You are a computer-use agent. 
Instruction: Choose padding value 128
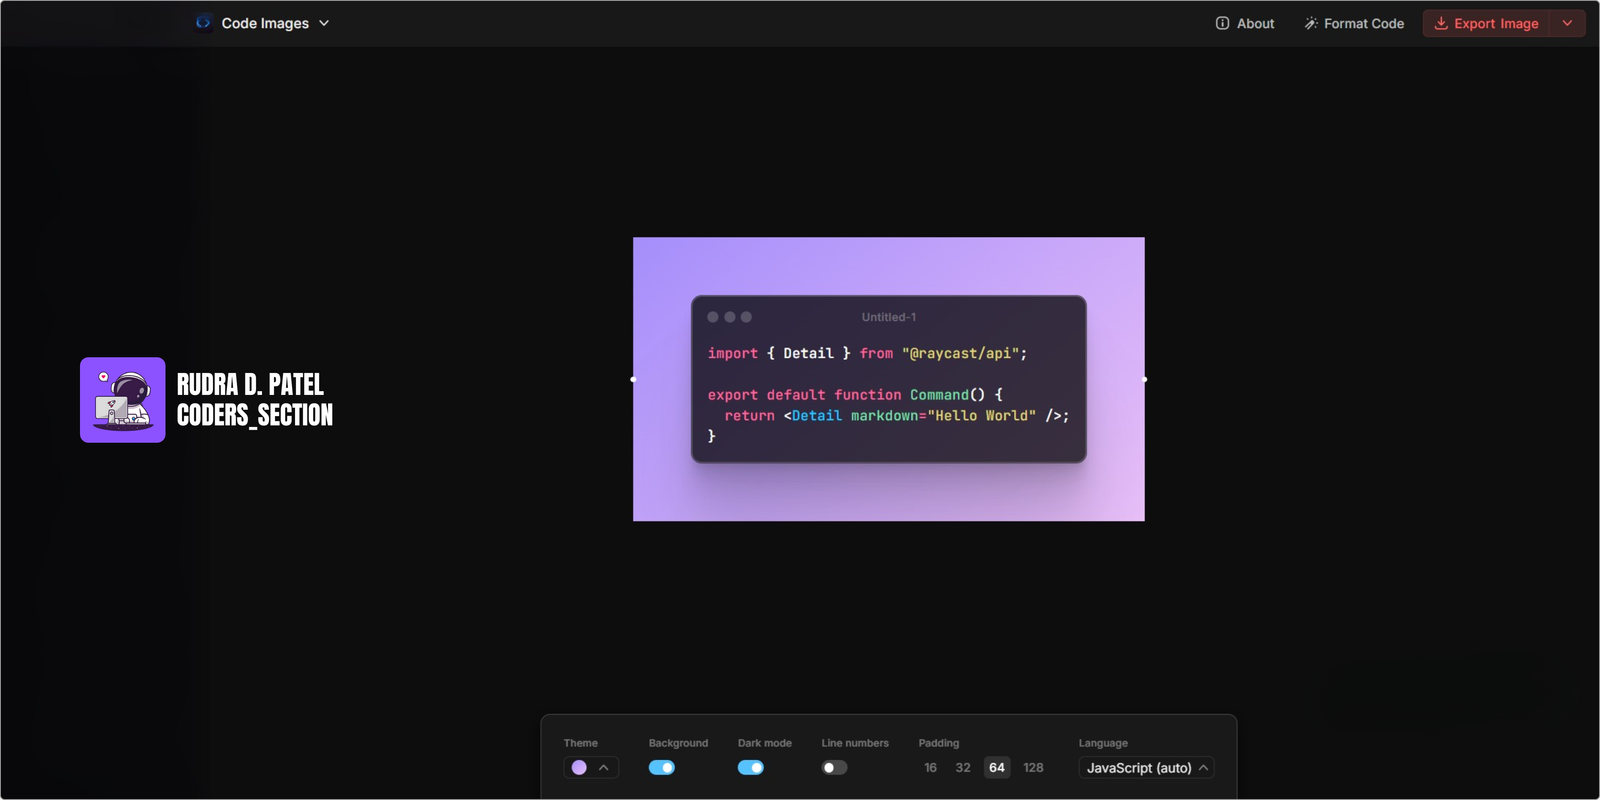[1033, 768]
